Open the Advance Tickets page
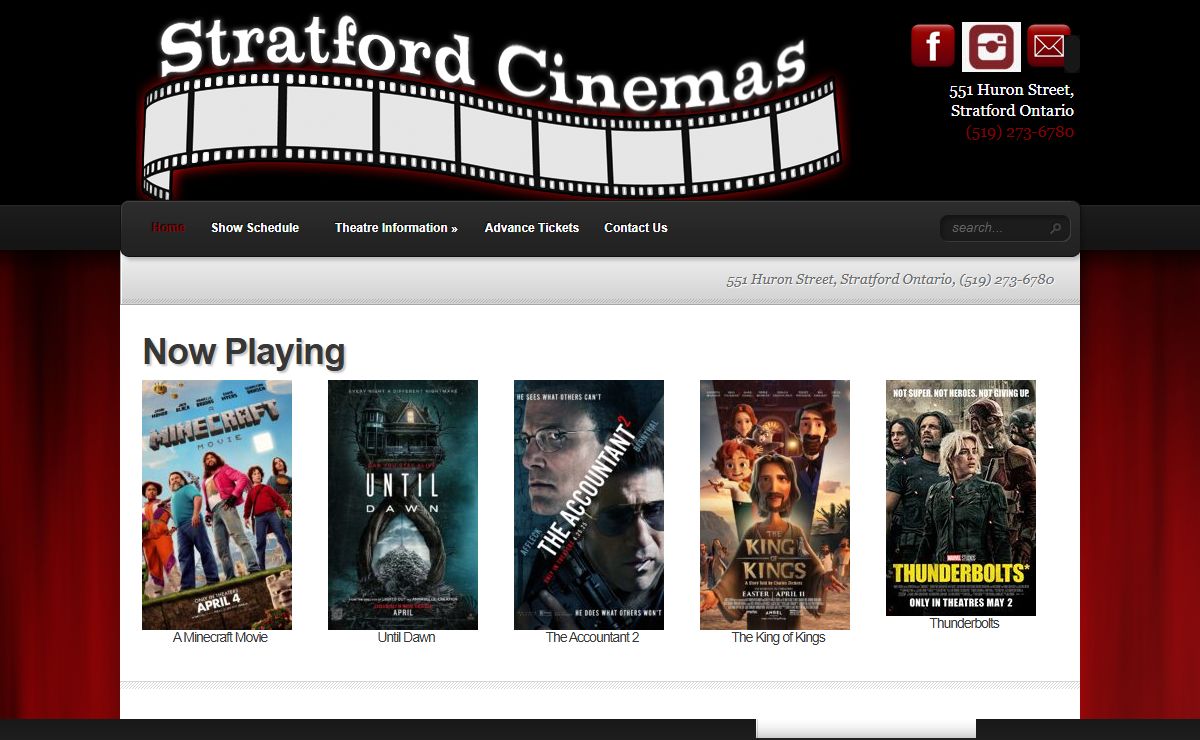 tap(532, 228)
